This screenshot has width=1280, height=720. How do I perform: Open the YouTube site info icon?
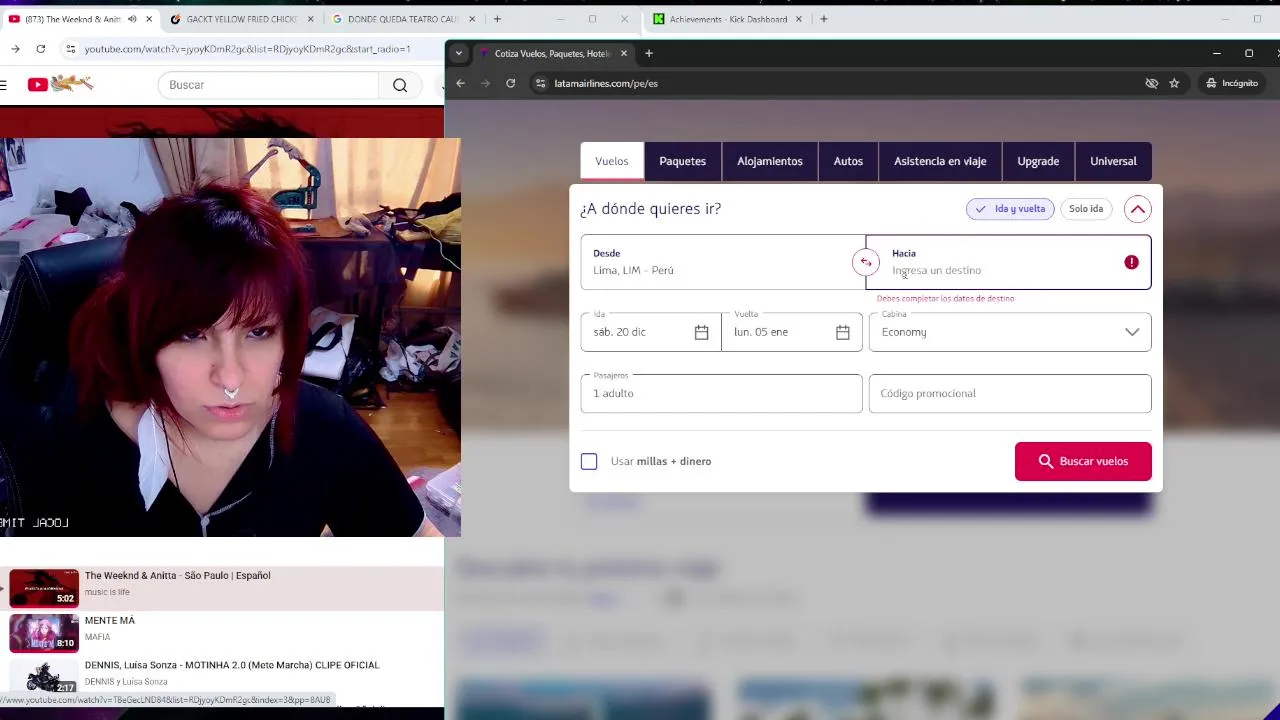click(x=70, y=48)
